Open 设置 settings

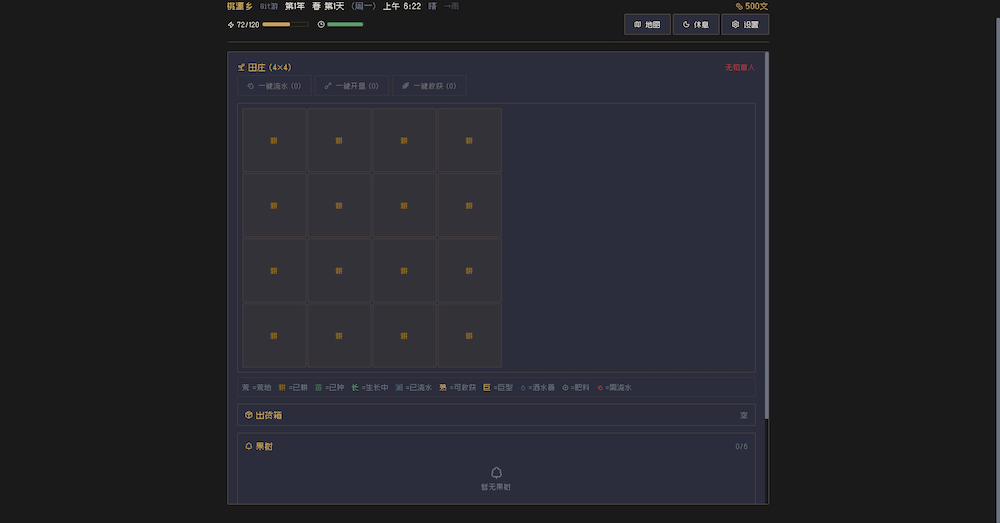coord(745,24)
